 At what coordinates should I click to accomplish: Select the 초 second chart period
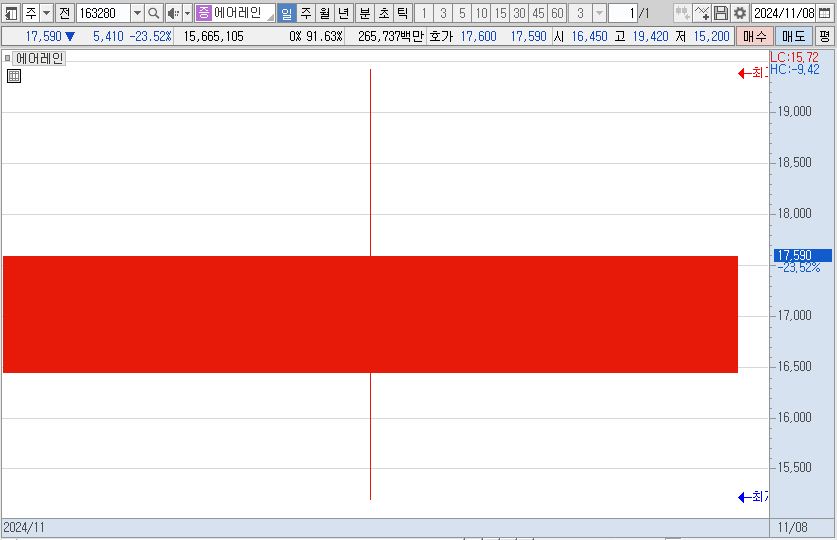[384, 13]
